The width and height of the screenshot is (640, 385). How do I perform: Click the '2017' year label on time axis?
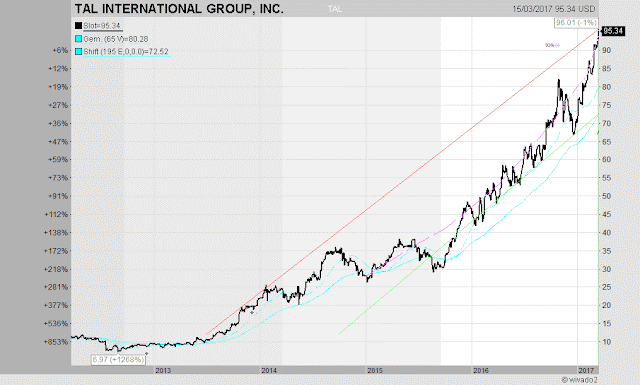(x=586, y=370)
